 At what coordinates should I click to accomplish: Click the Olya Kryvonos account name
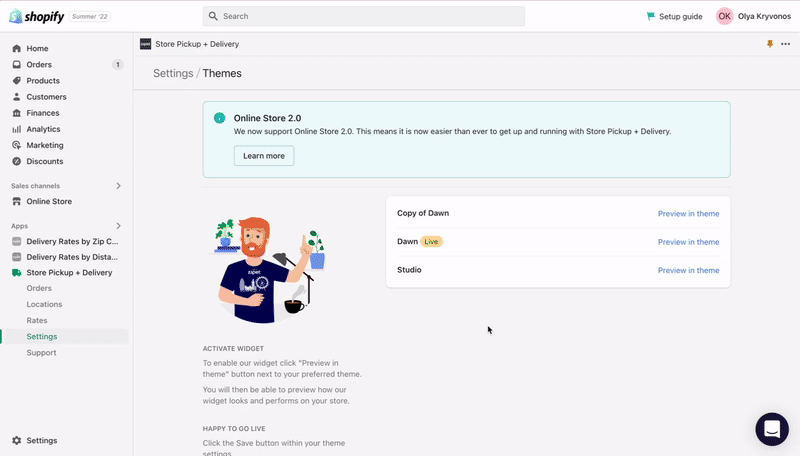click(764, 16)
